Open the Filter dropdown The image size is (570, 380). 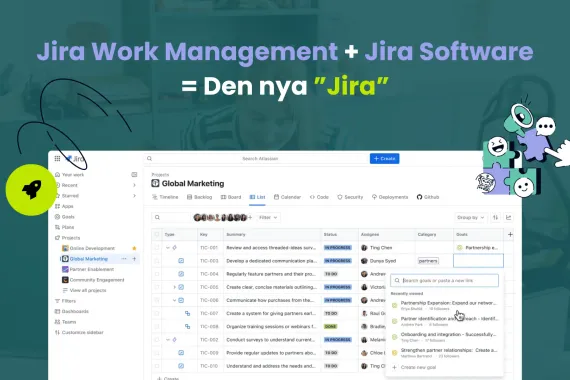coord(268,217)
